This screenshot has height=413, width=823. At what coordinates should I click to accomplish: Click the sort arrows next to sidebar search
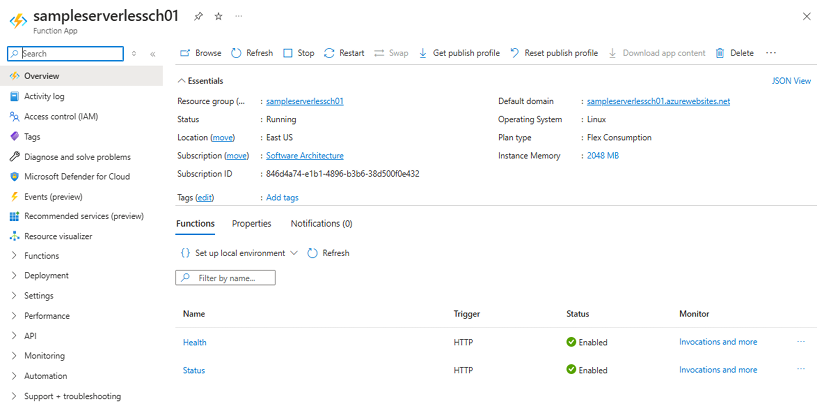tap(134, 54)
